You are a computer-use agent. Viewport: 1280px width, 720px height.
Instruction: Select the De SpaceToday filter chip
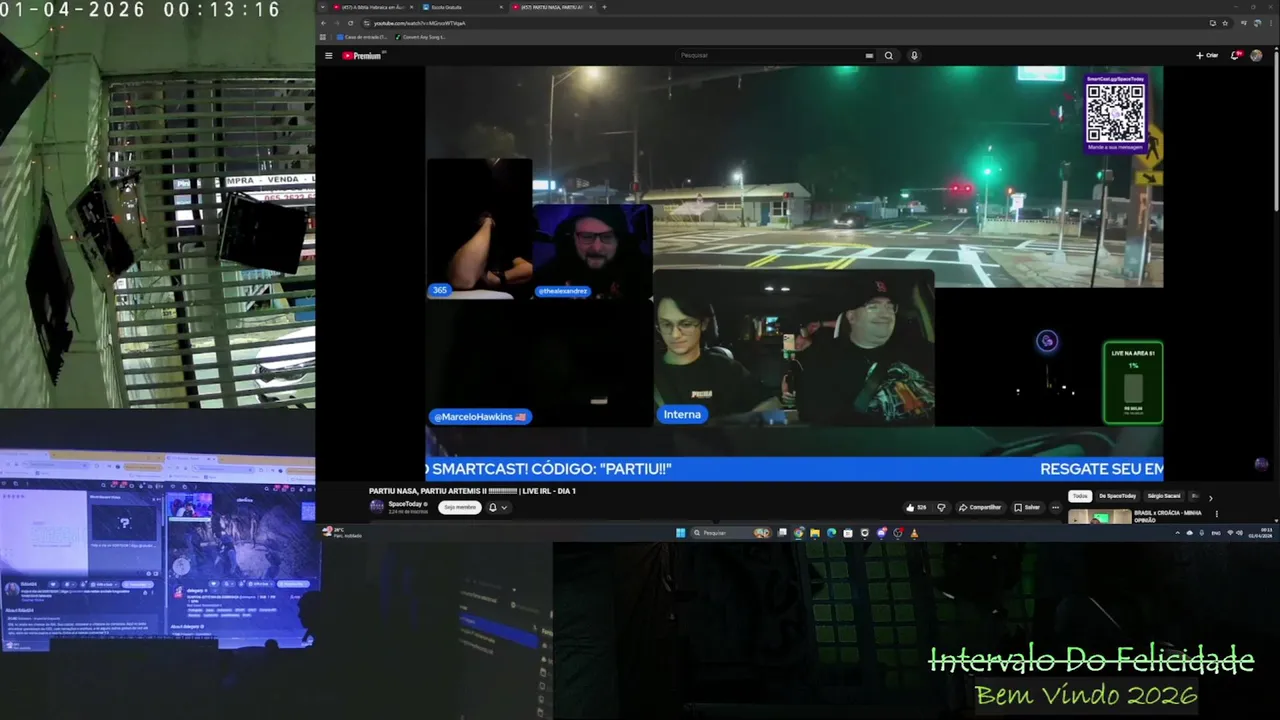[1117, 496]
